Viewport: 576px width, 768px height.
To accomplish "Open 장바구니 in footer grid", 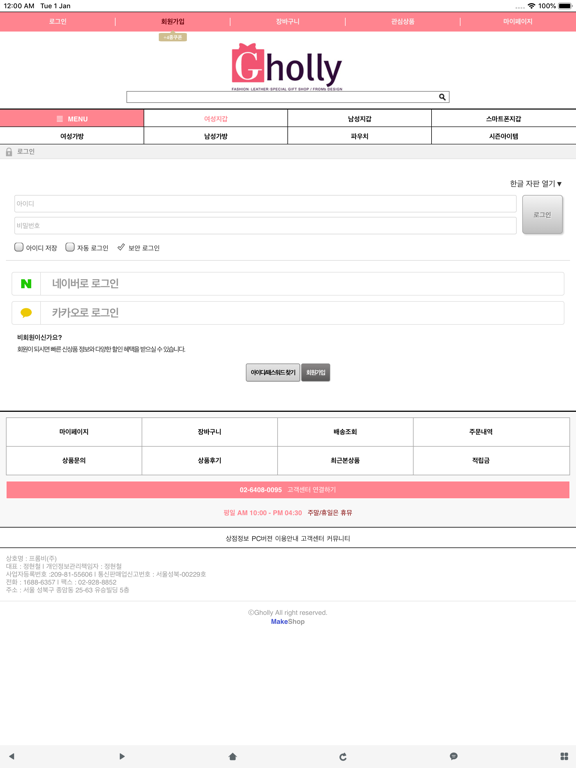I will [x=210, y=432].
